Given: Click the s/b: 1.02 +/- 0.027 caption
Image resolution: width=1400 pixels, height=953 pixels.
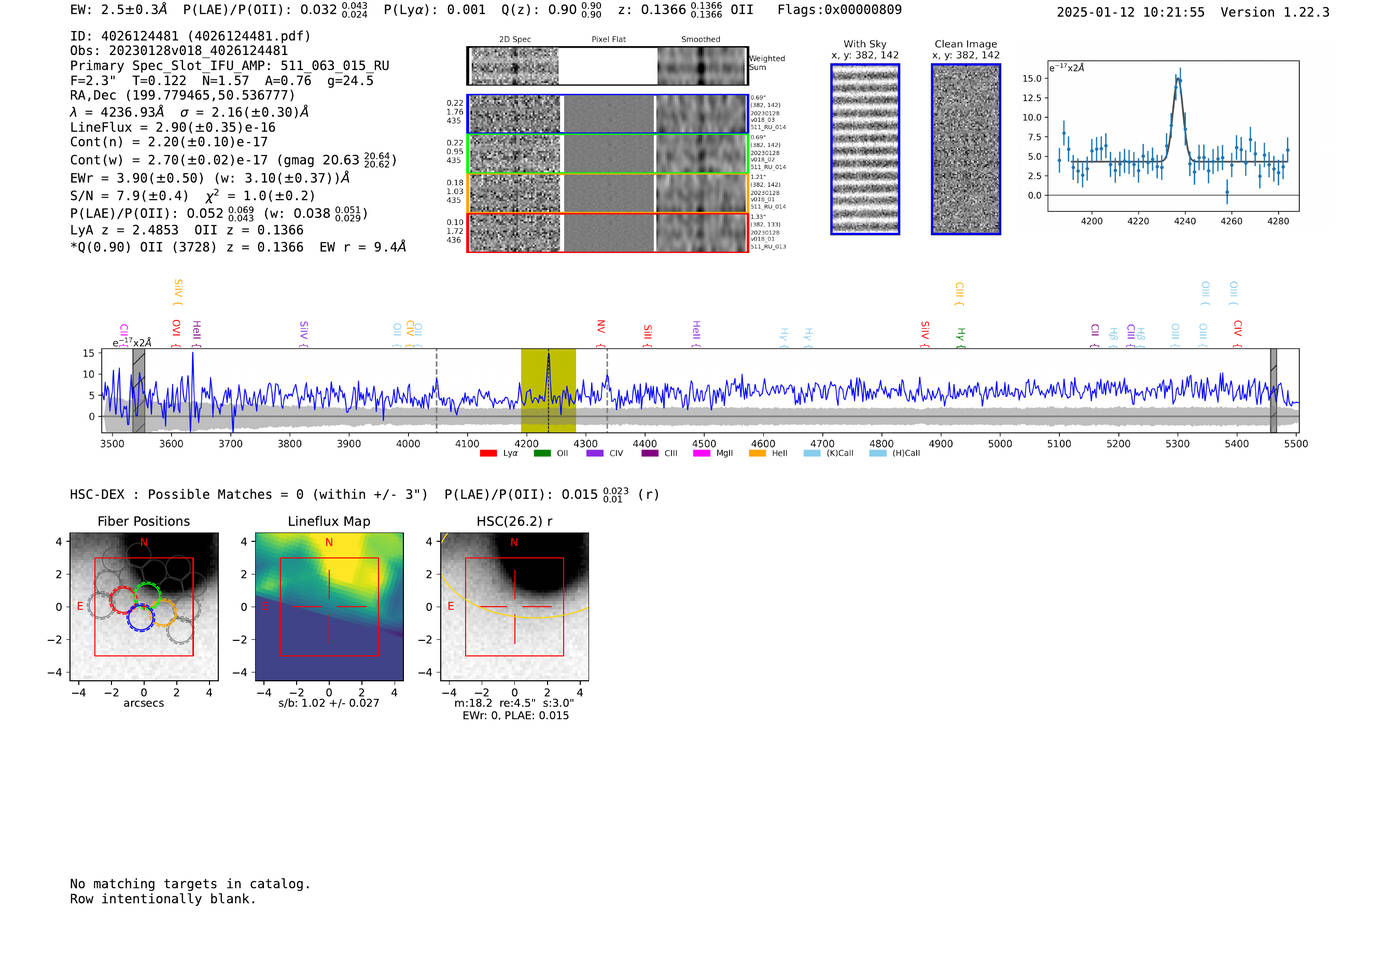Looking at the screenshot, I should (x=329, y=703).
